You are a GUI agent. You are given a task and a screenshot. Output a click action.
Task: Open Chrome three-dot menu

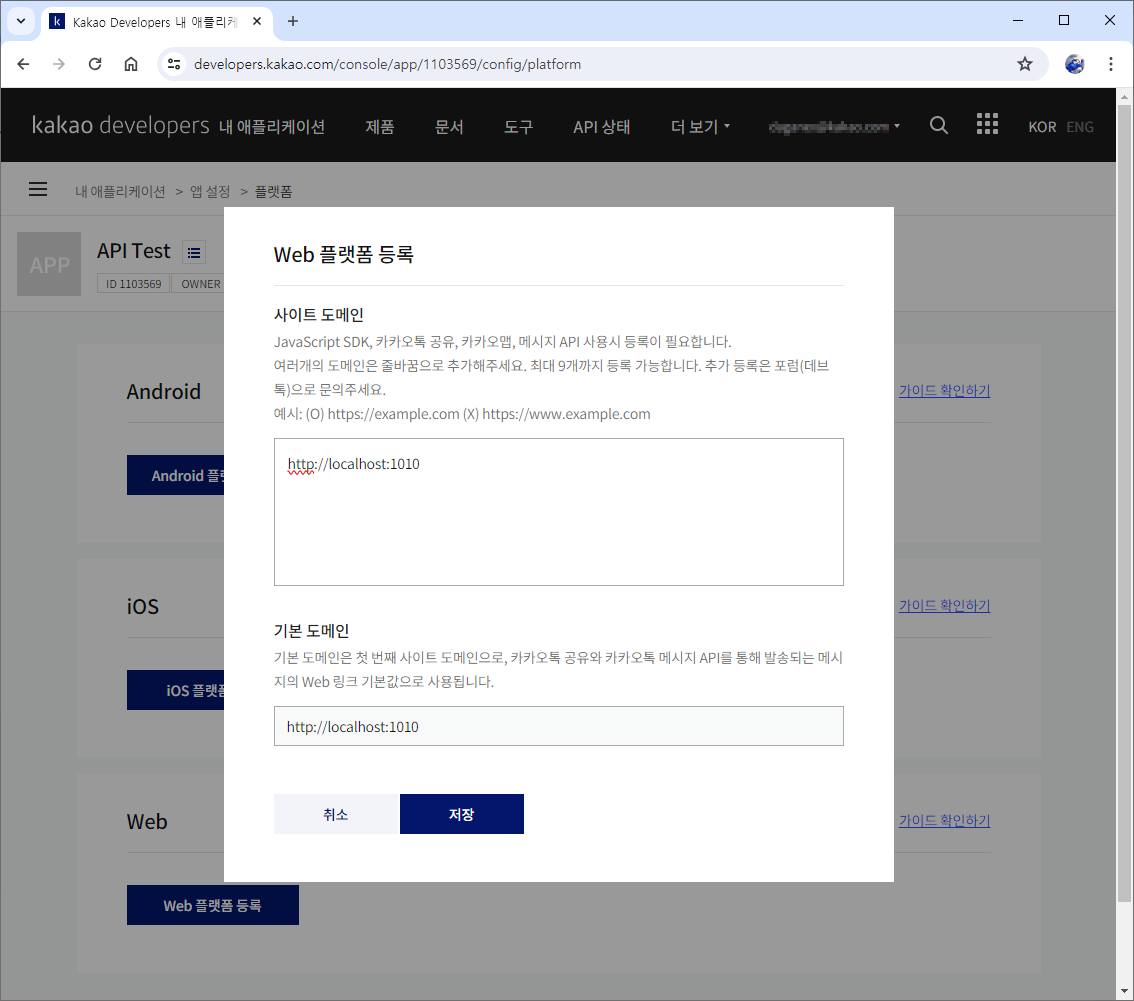pos(1111,64)
